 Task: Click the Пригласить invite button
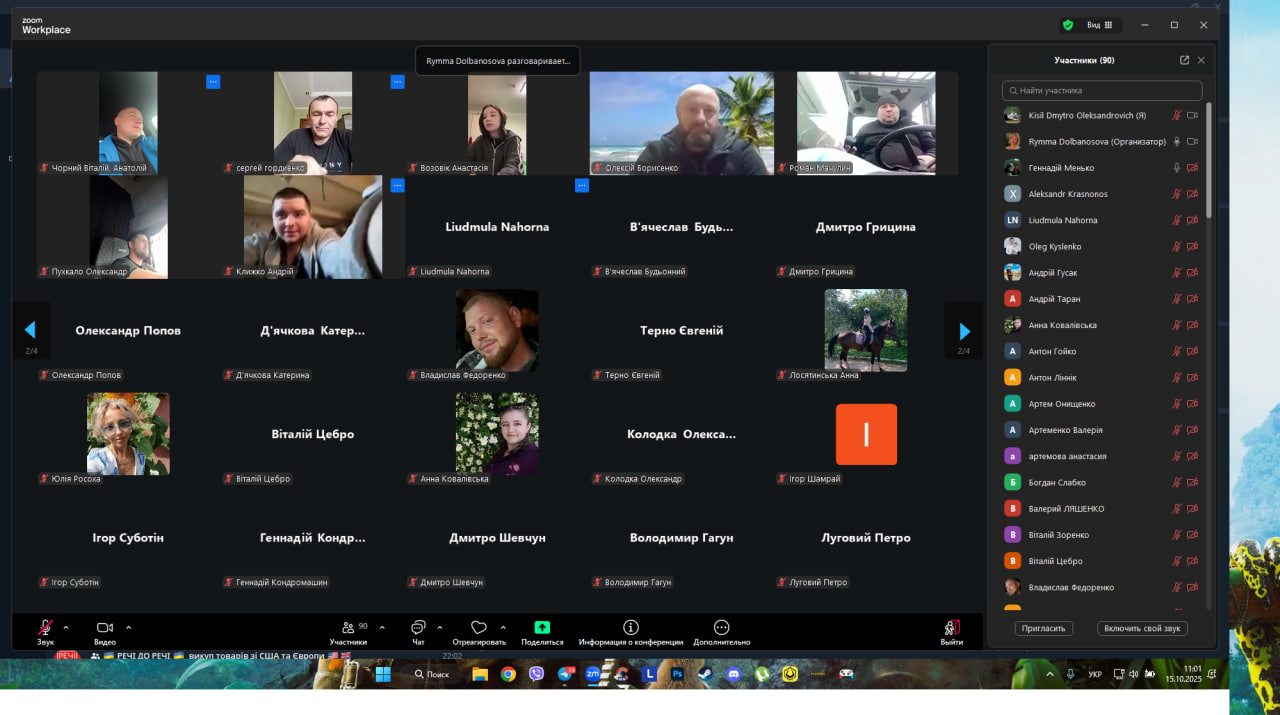click(1043, 628)
